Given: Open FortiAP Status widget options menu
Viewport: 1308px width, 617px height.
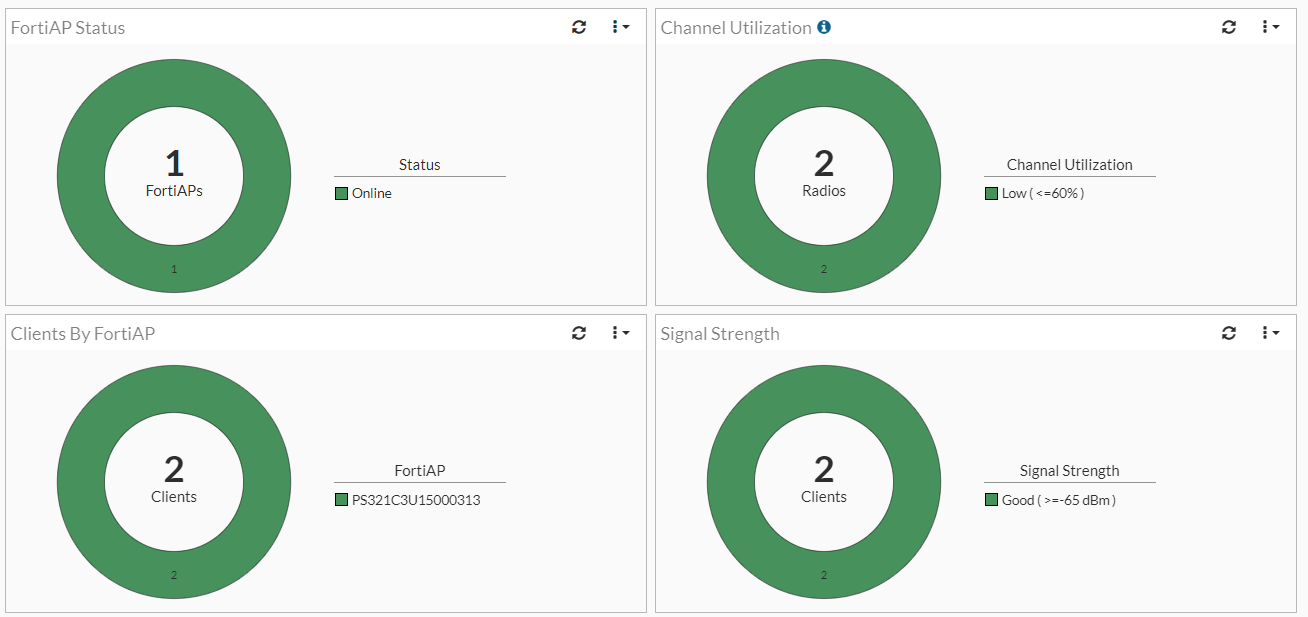Looking at the screenshot, I should [x=620, y=27].
